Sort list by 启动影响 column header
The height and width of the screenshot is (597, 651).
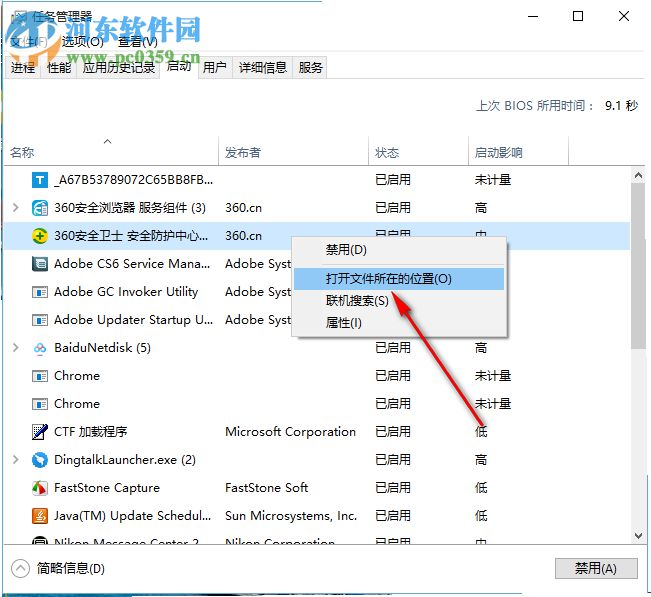pyautogui.click(x=498, y=153)
